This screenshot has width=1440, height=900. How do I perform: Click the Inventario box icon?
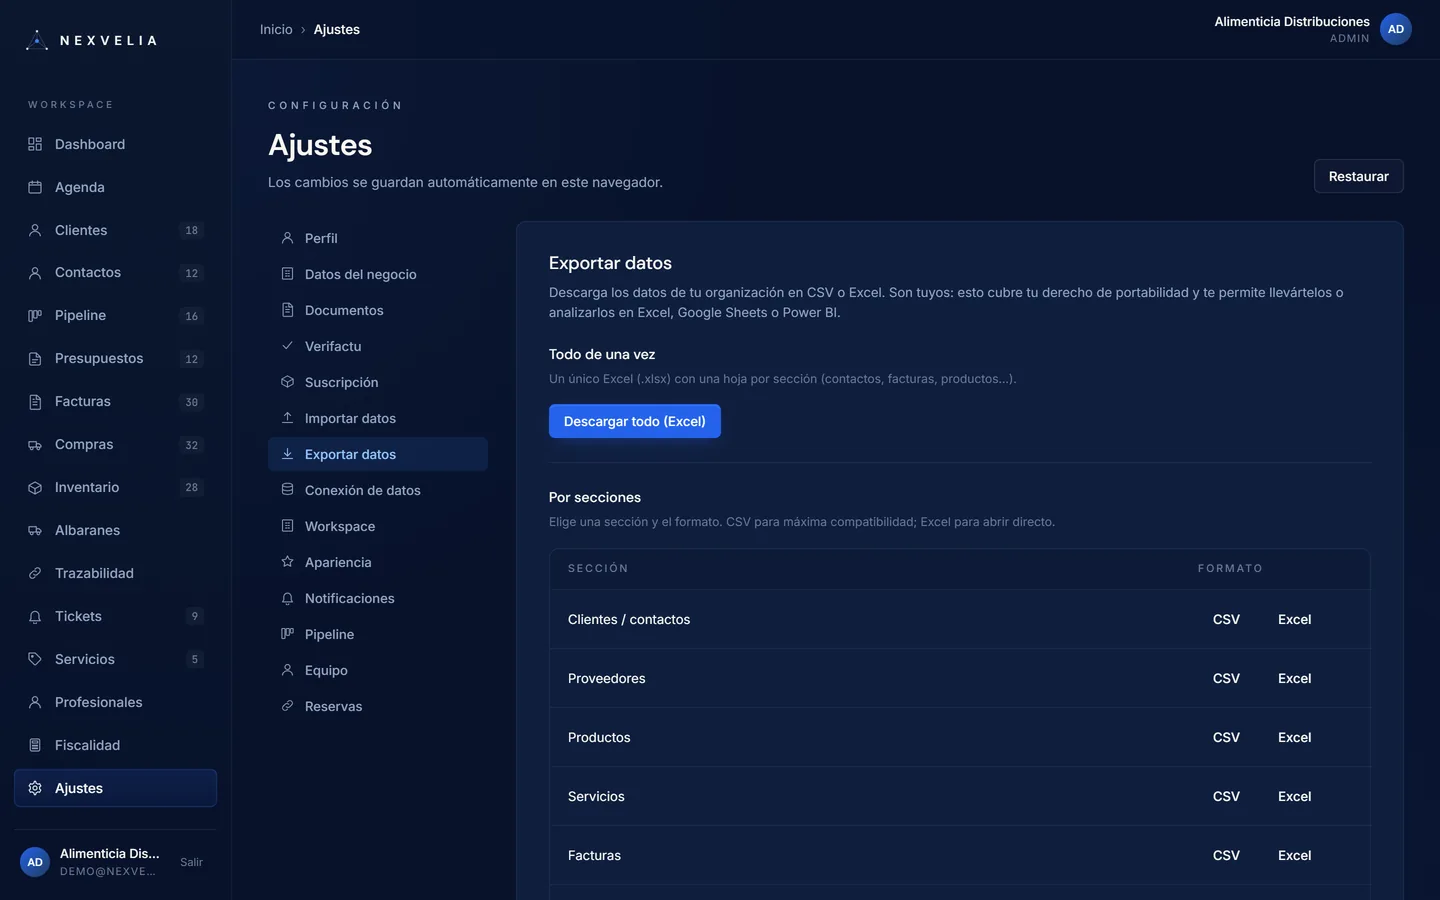point(35,488)
